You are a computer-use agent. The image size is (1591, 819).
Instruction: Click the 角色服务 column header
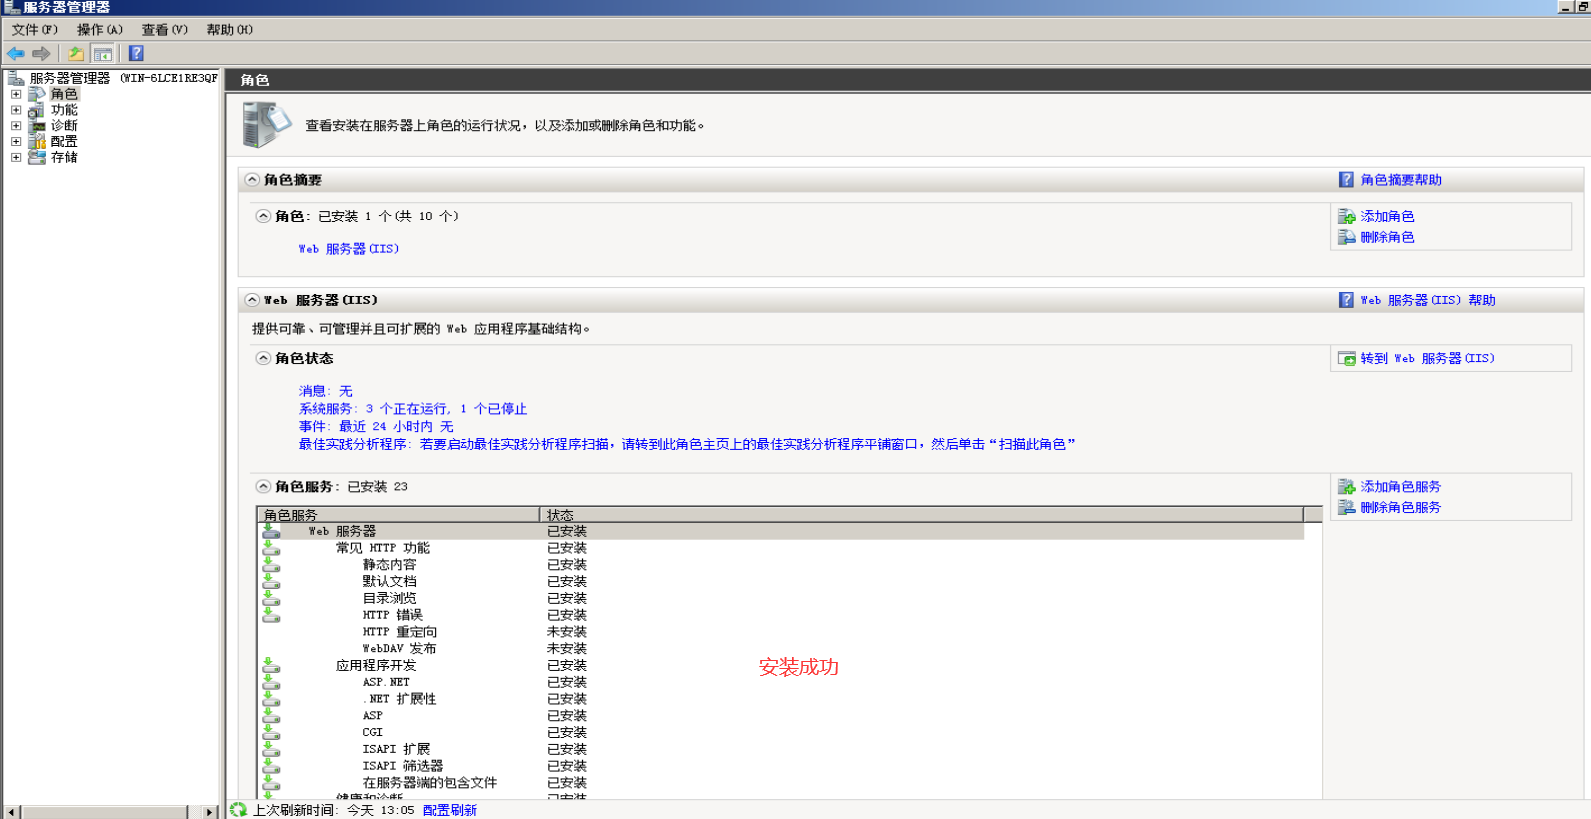point(398,515)
